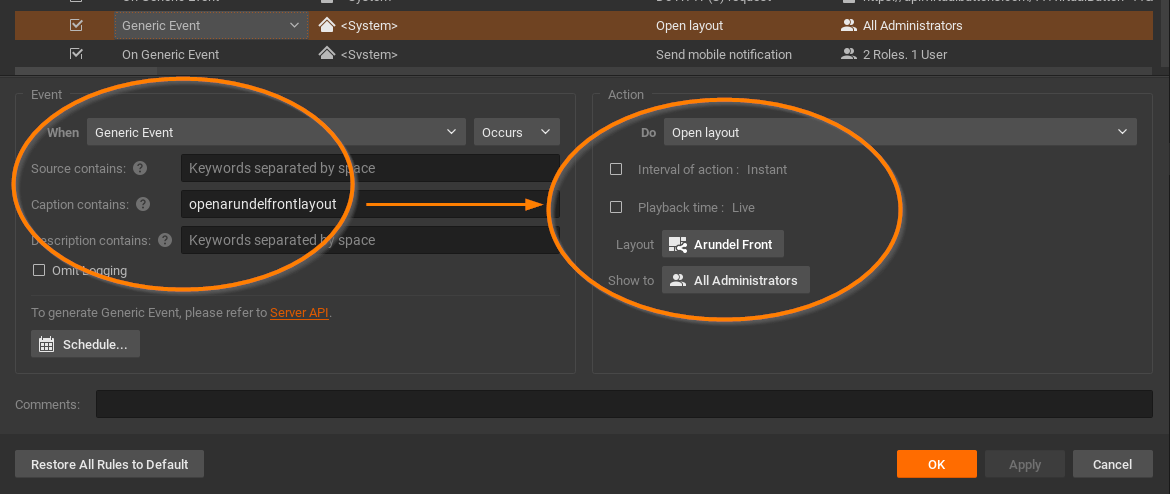Screen dimensions: 1170x494
Task: Click the System text in the highlighted row
Action: [369, 25]
